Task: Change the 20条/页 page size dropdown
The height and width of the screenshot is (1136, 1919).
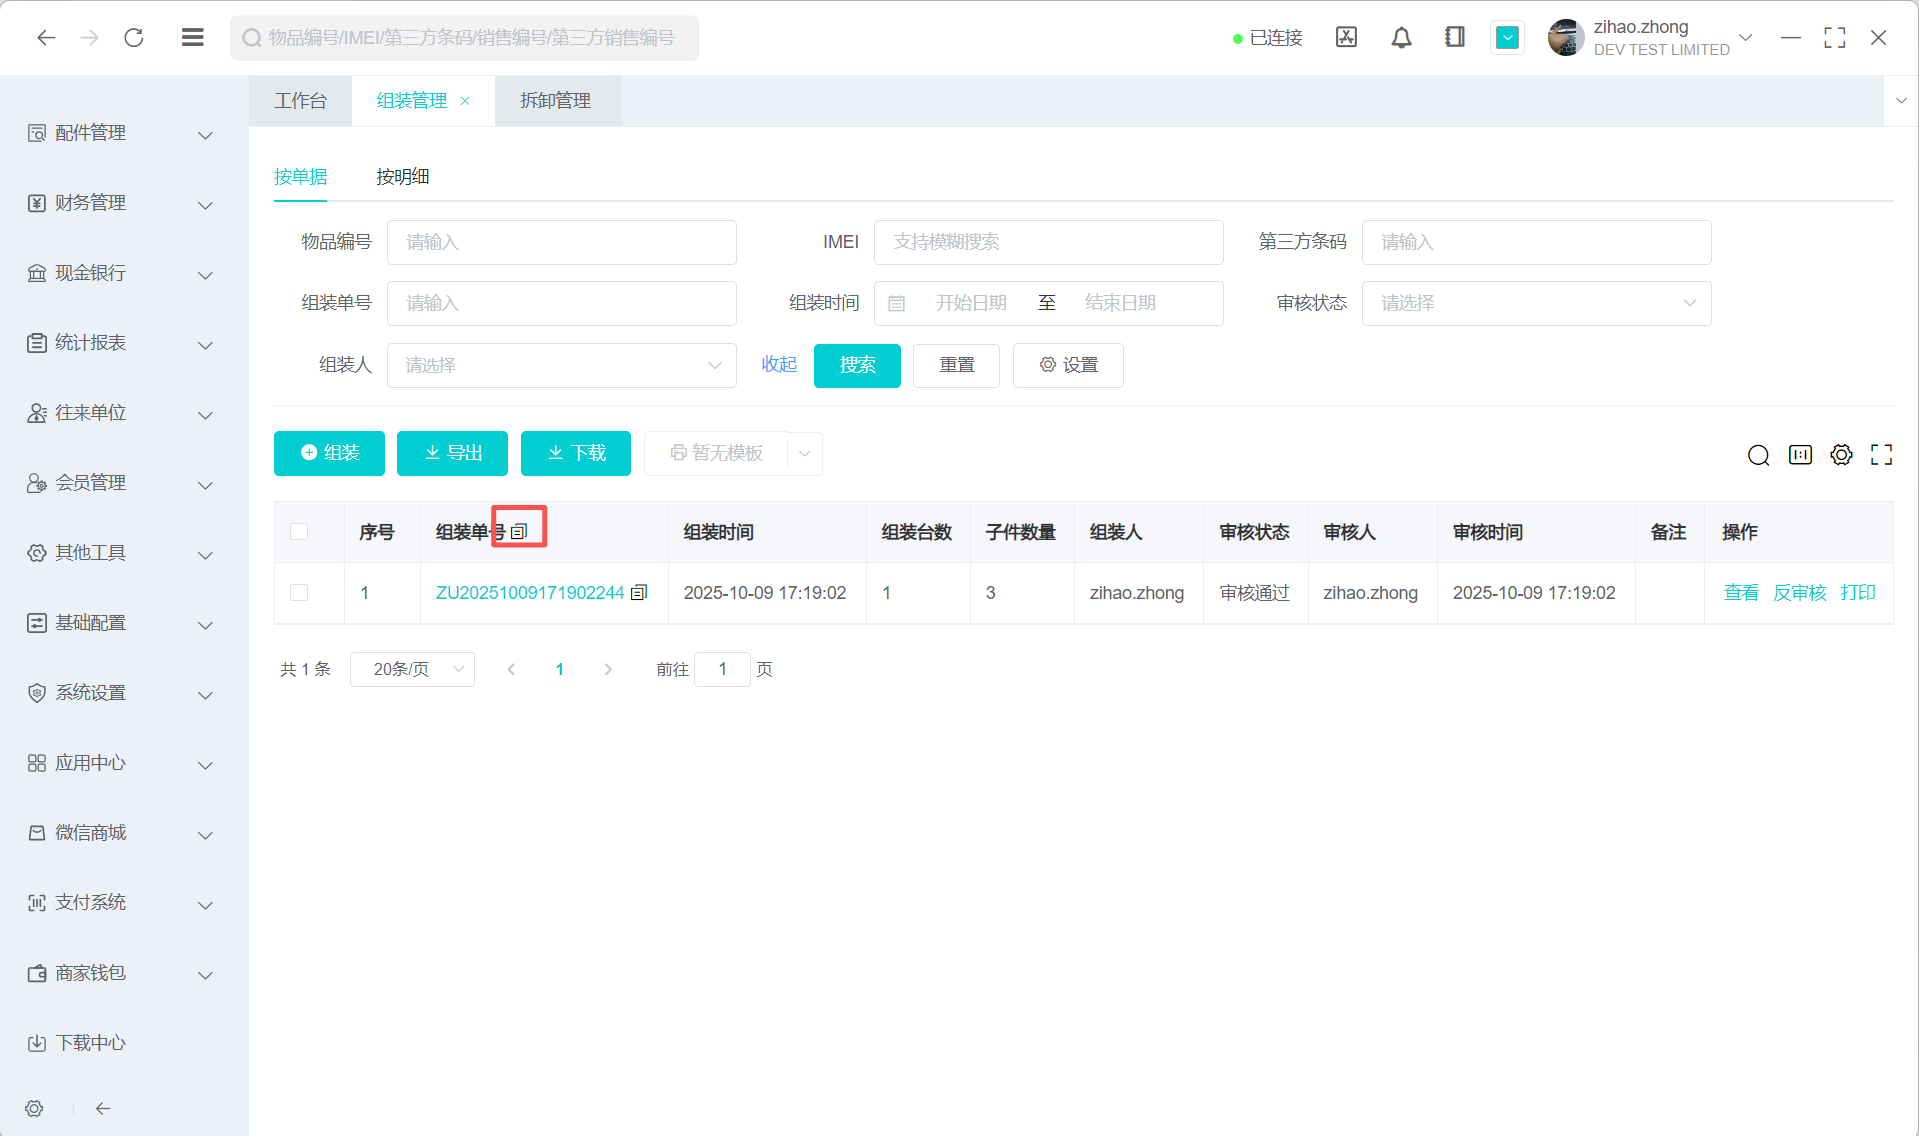Action: (412, 669)
